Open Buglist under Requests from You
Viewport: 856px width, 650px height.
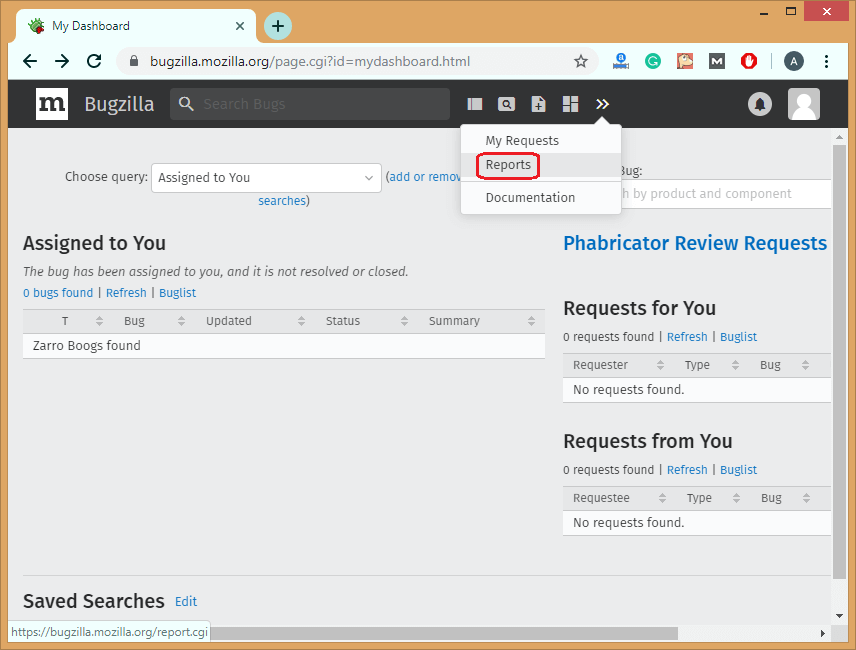[x=738, y=470]
